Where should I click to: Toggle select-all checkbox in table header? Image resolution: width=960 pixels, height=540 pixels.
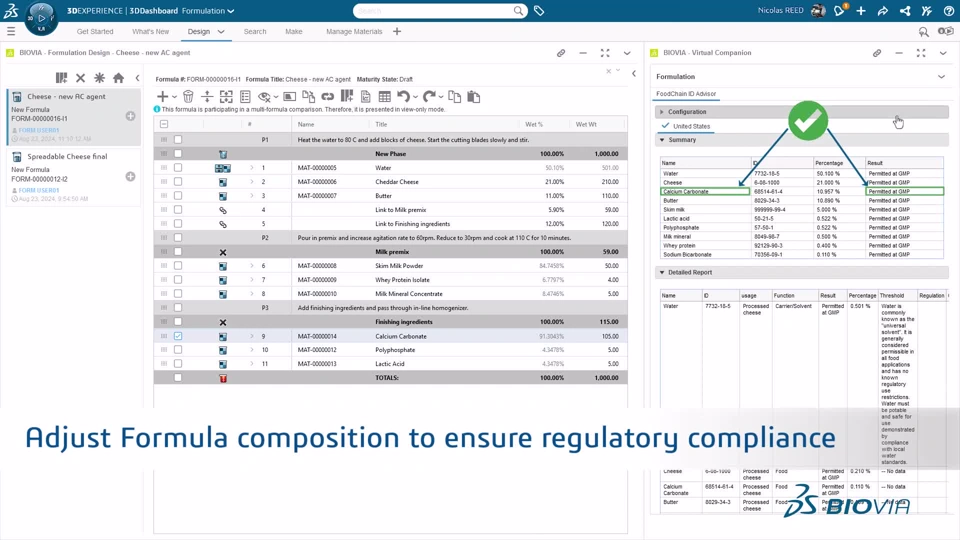(x=163, y=124)
